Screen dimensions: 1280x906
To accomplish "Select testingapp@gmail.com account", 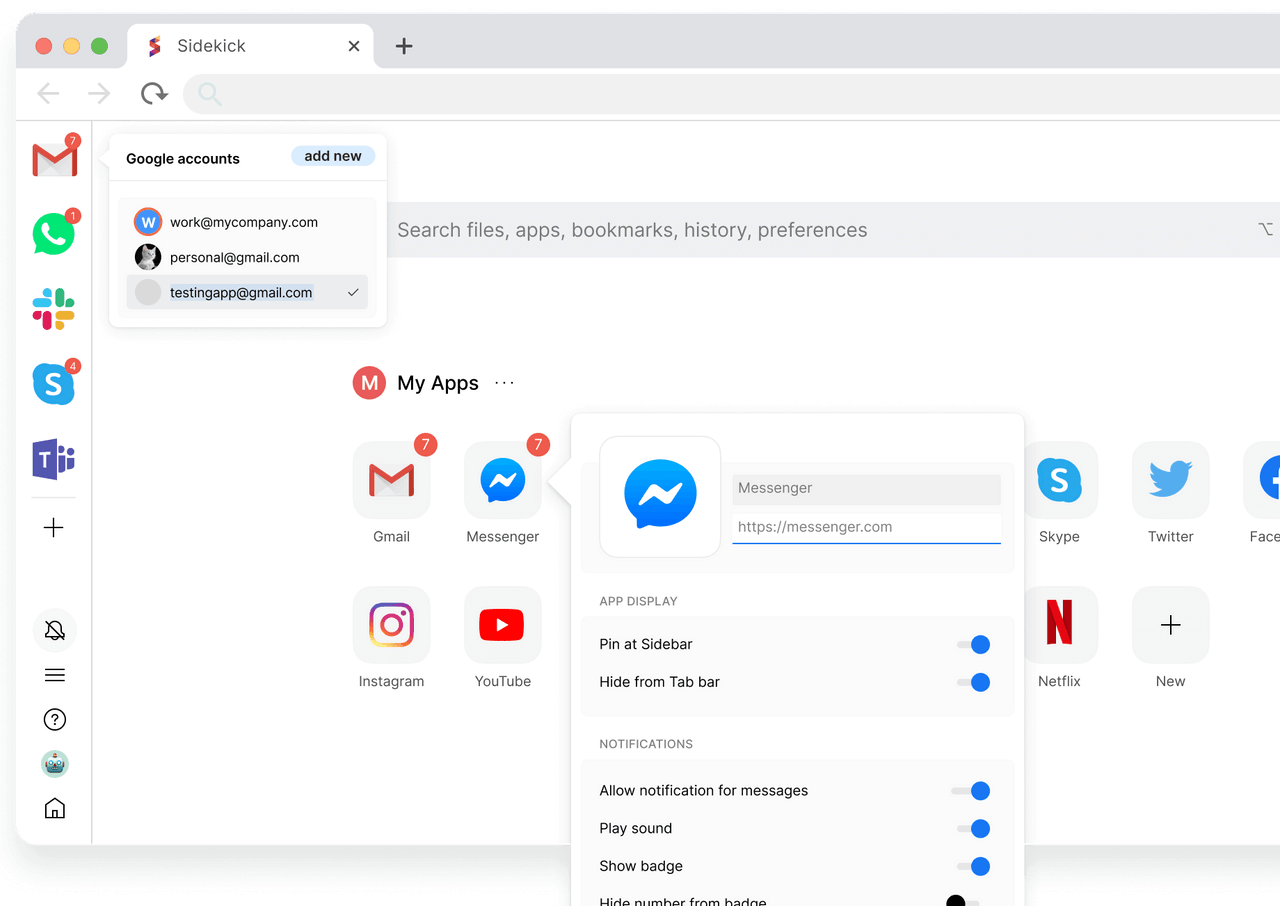I will coord(247,292).
